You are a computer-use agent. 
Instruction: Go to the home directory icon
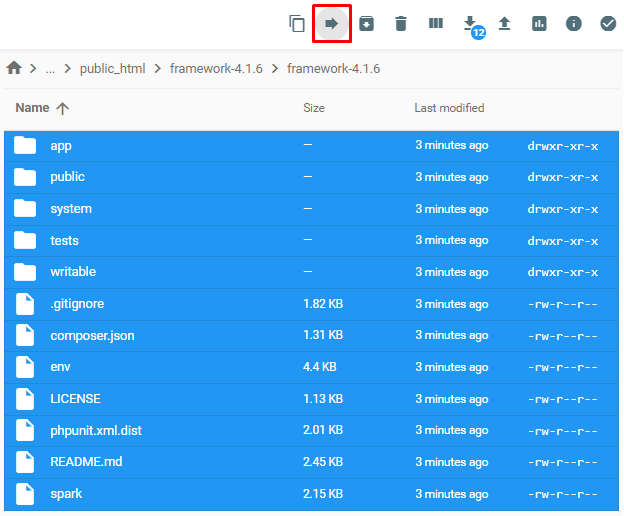pyautogui.click(x=14, y=69)
